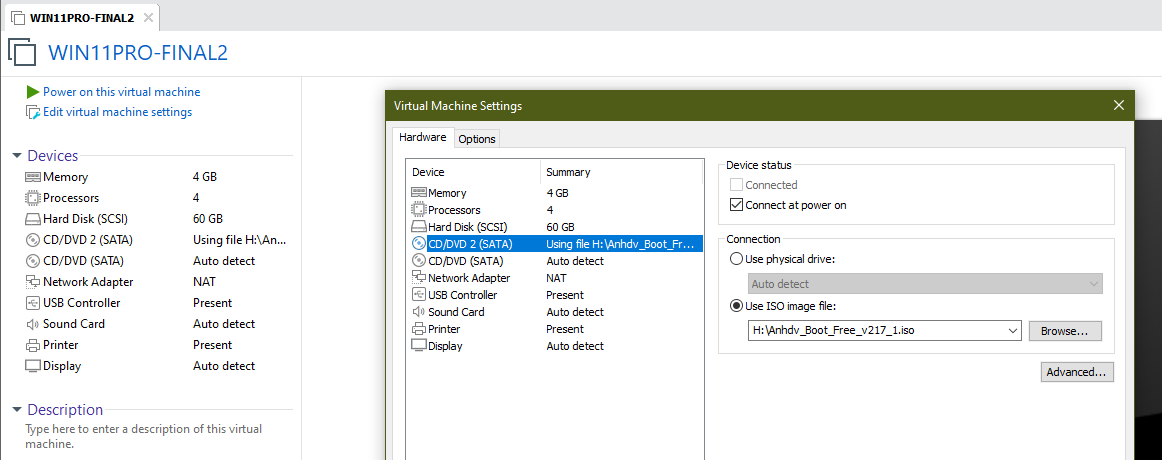The height and width of the screenshot is (460, 1162).
Task: Collapse the Devices section
Action: click(x=17, y=156)
